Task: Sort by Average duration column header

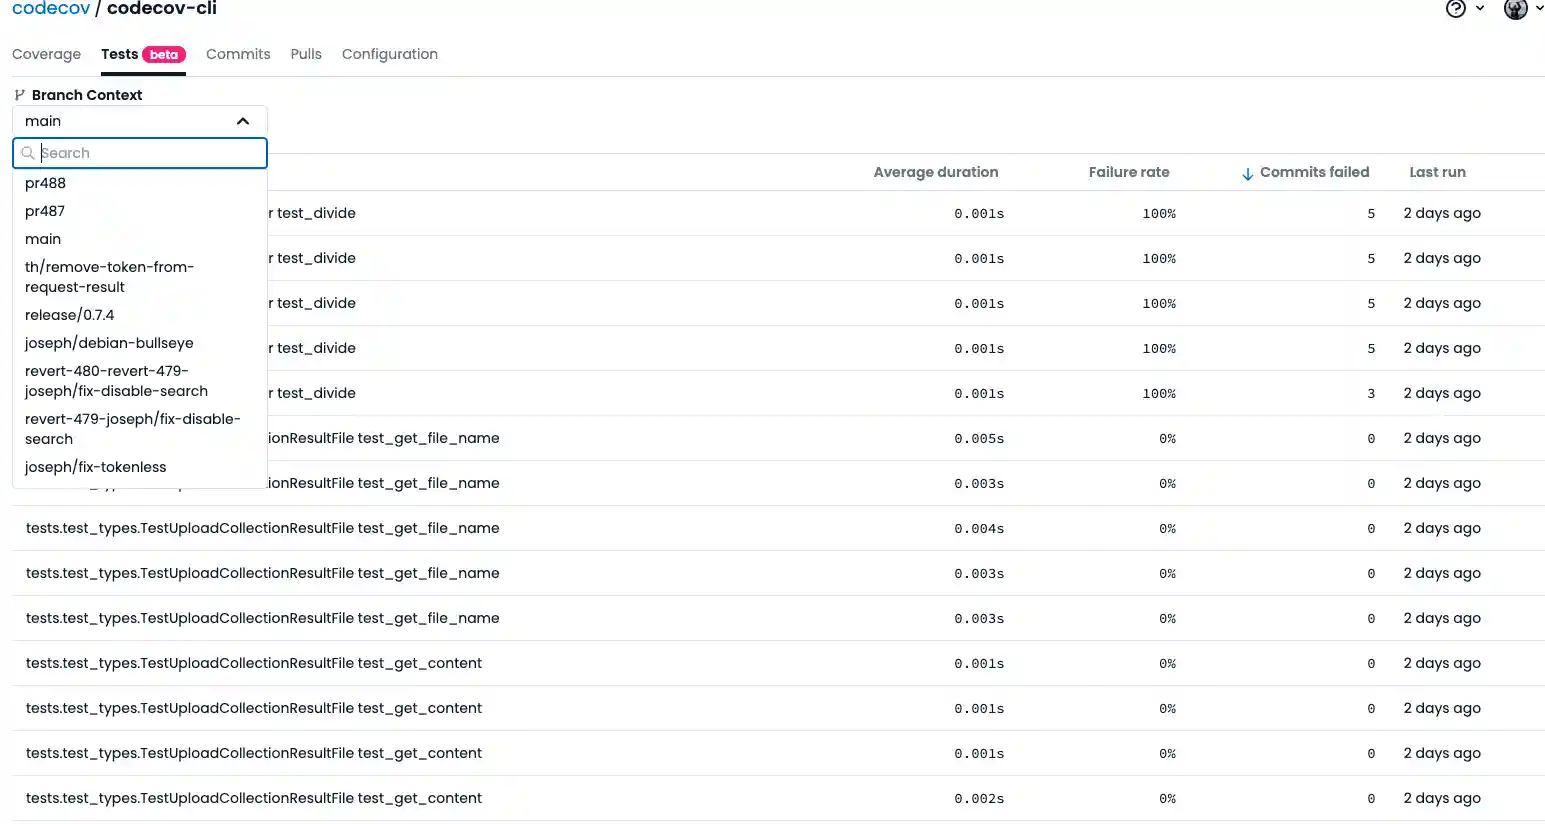Action: pos(935,172)
